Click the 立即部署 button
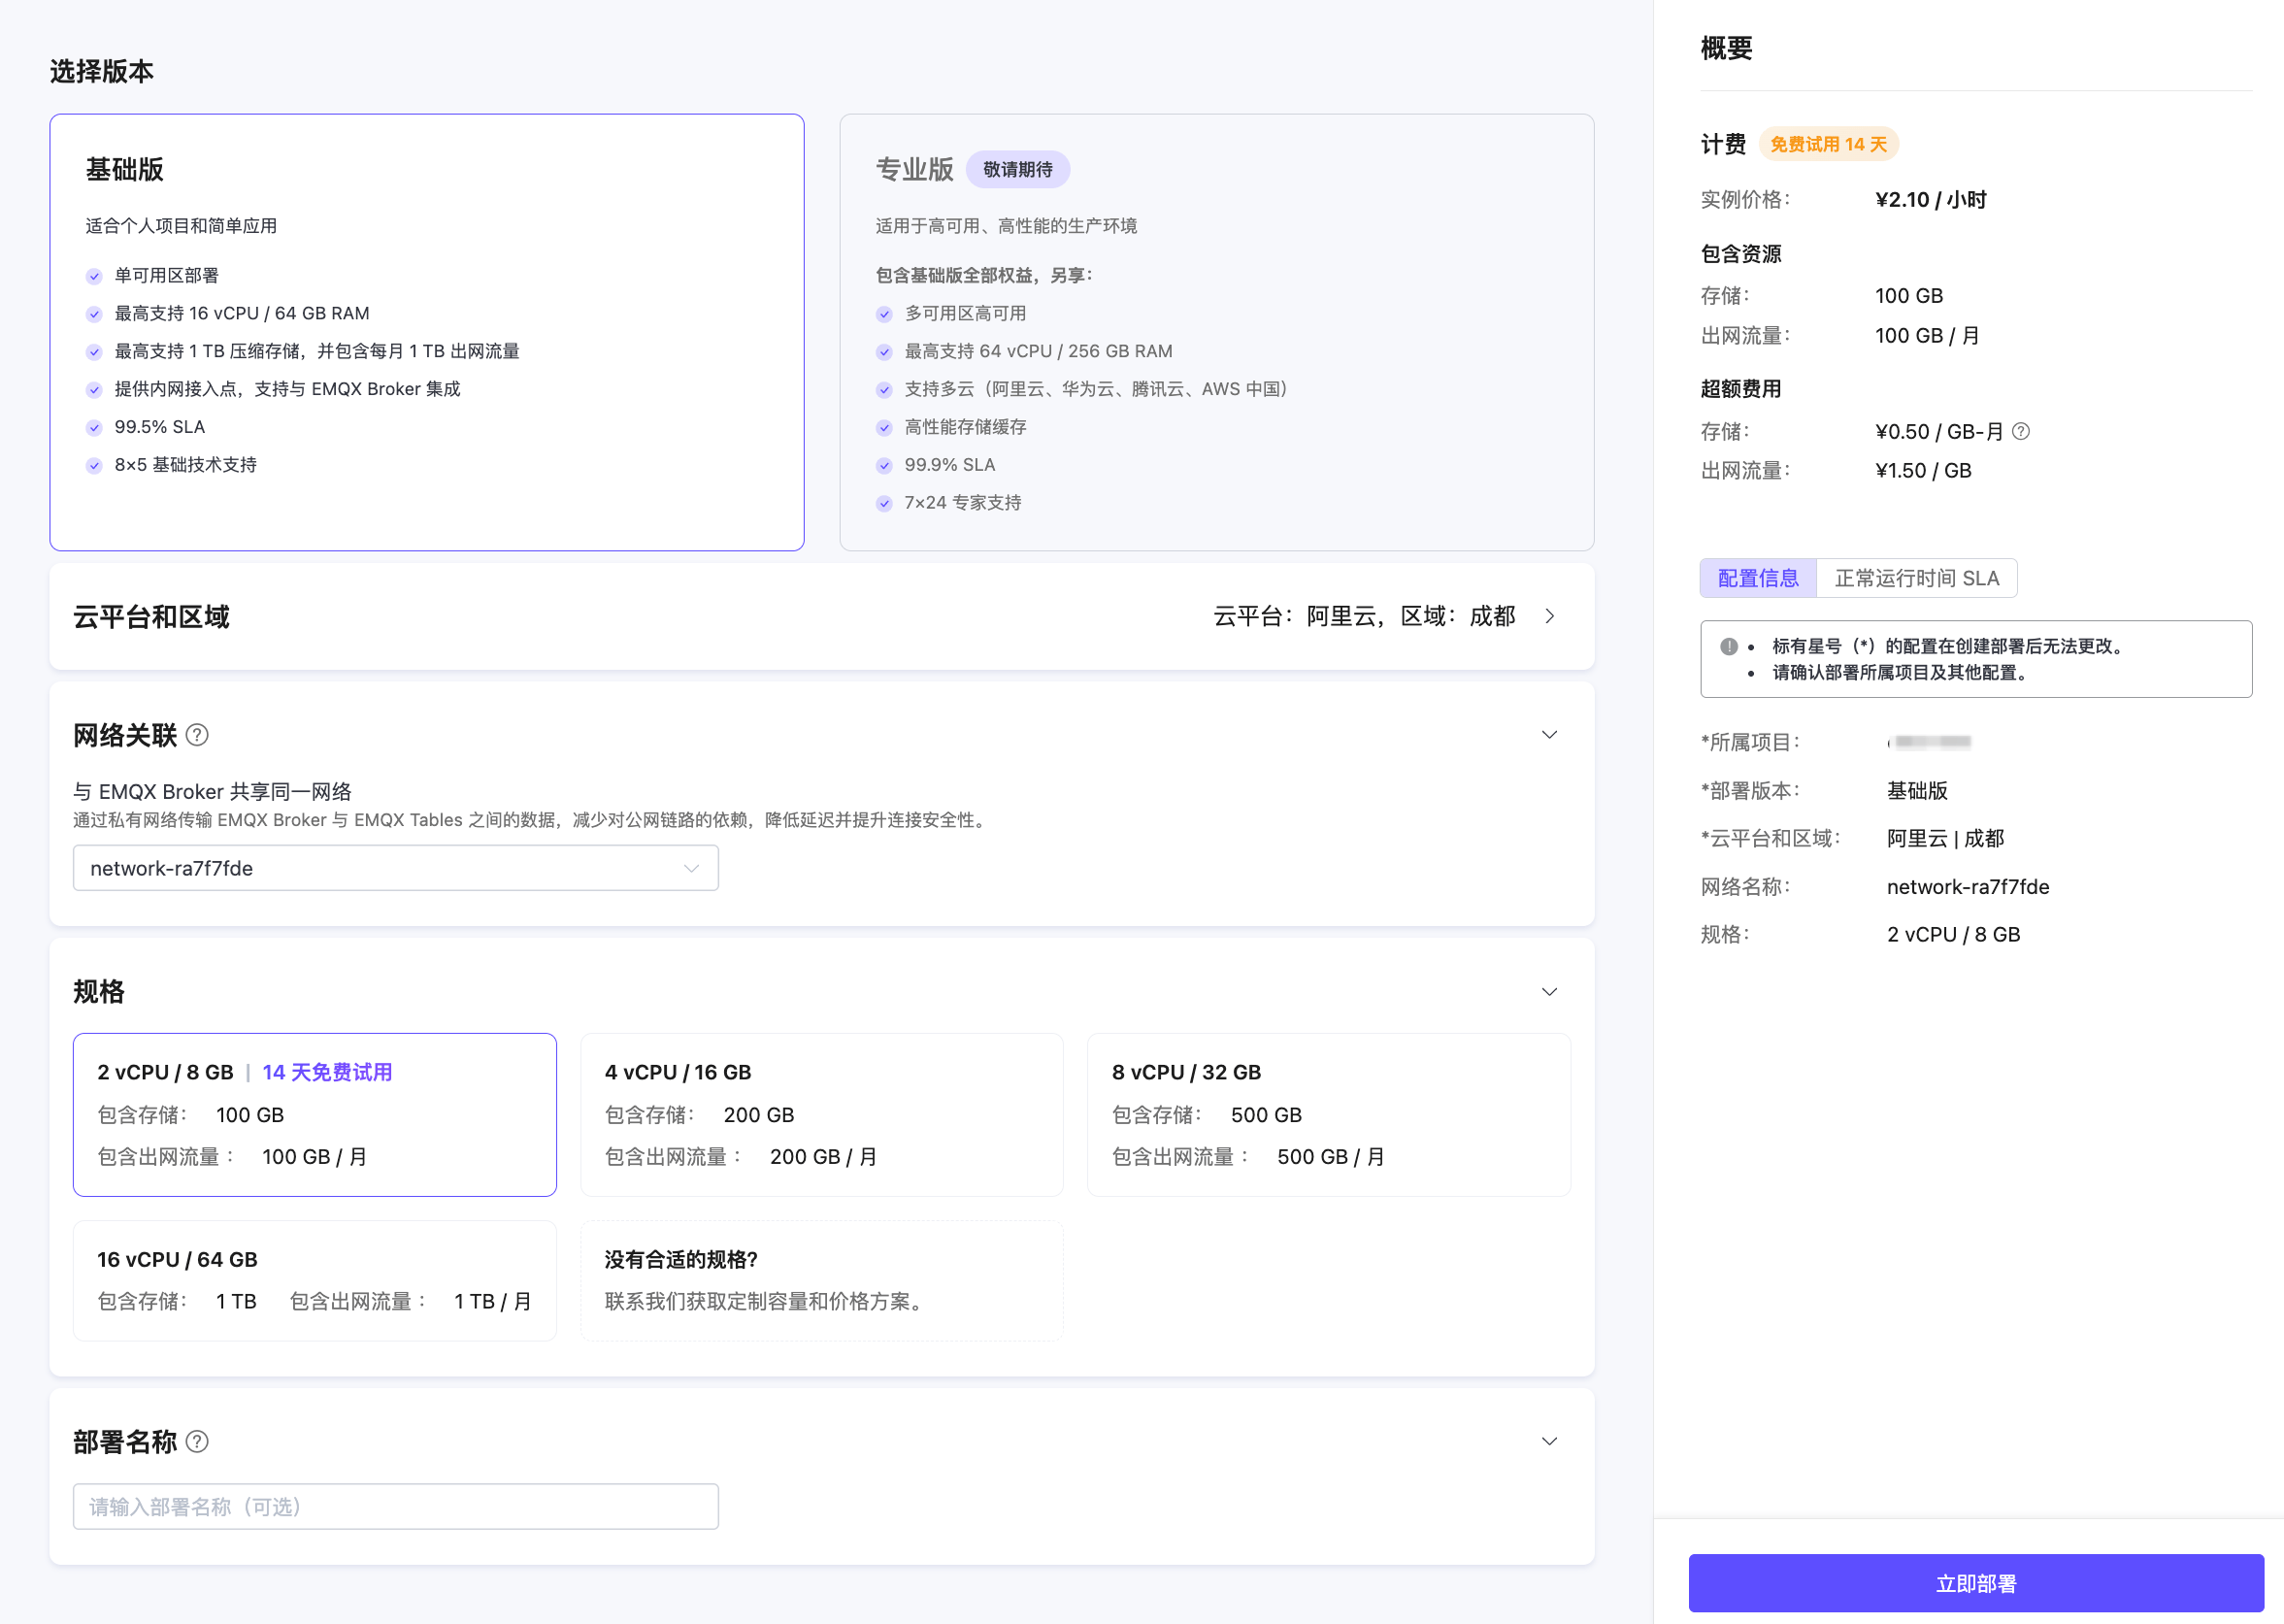The width and height of the screenshot is (2284, 1624). (1975, 1583)
